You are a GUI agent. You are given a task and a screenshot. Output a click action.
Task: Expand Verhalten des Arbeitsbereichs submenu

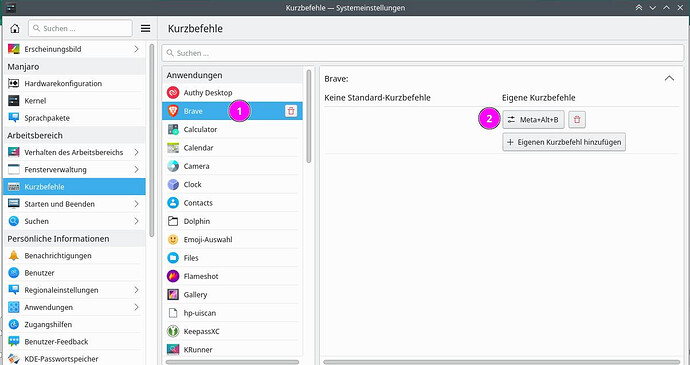pos(136,152)
